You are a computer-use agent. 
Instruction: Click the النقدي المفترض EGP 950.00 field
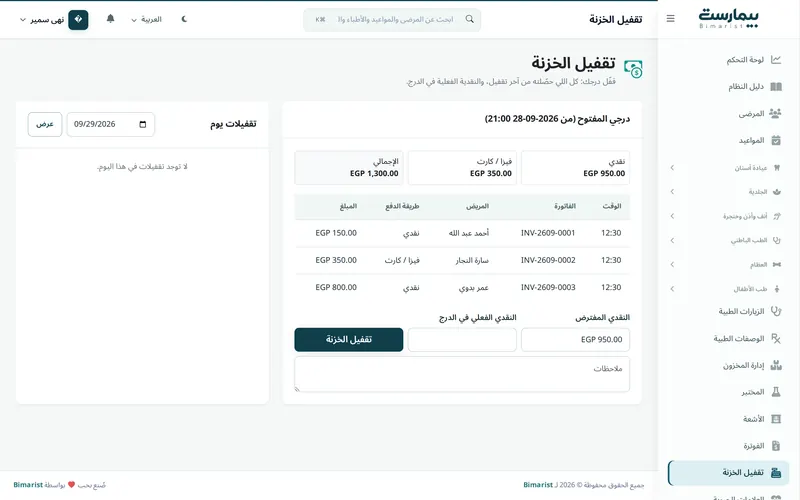coord(575,339)
